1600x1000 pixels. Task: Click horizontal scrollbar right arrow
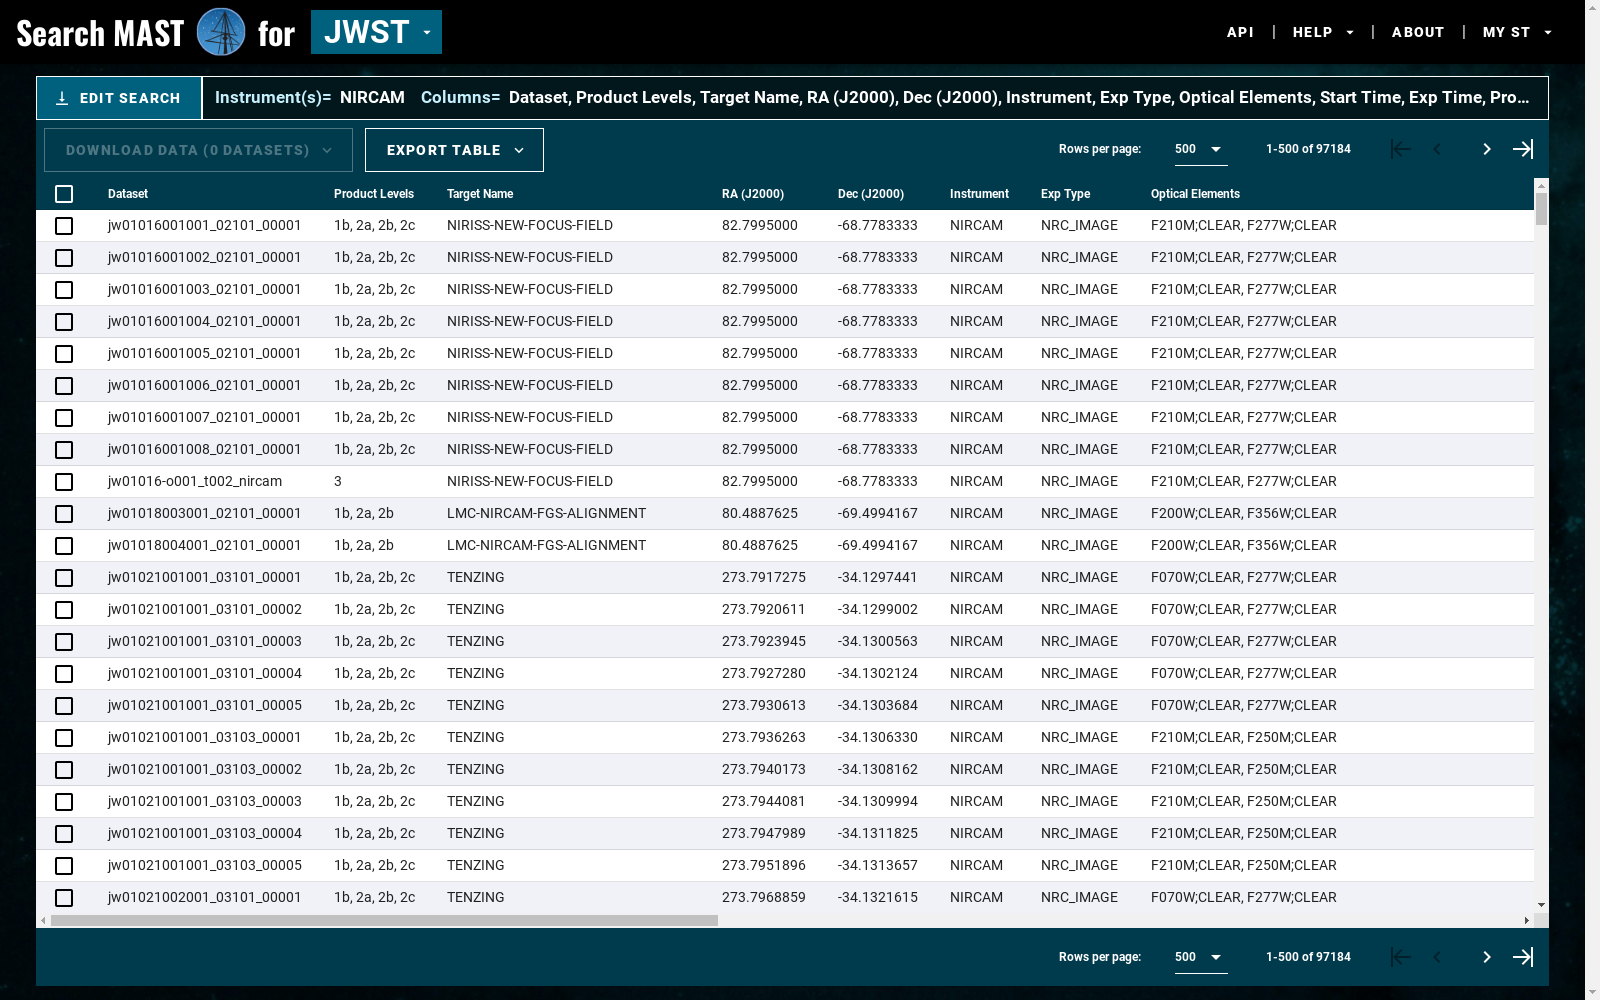pyautogui.click(x=1526, y=920)
